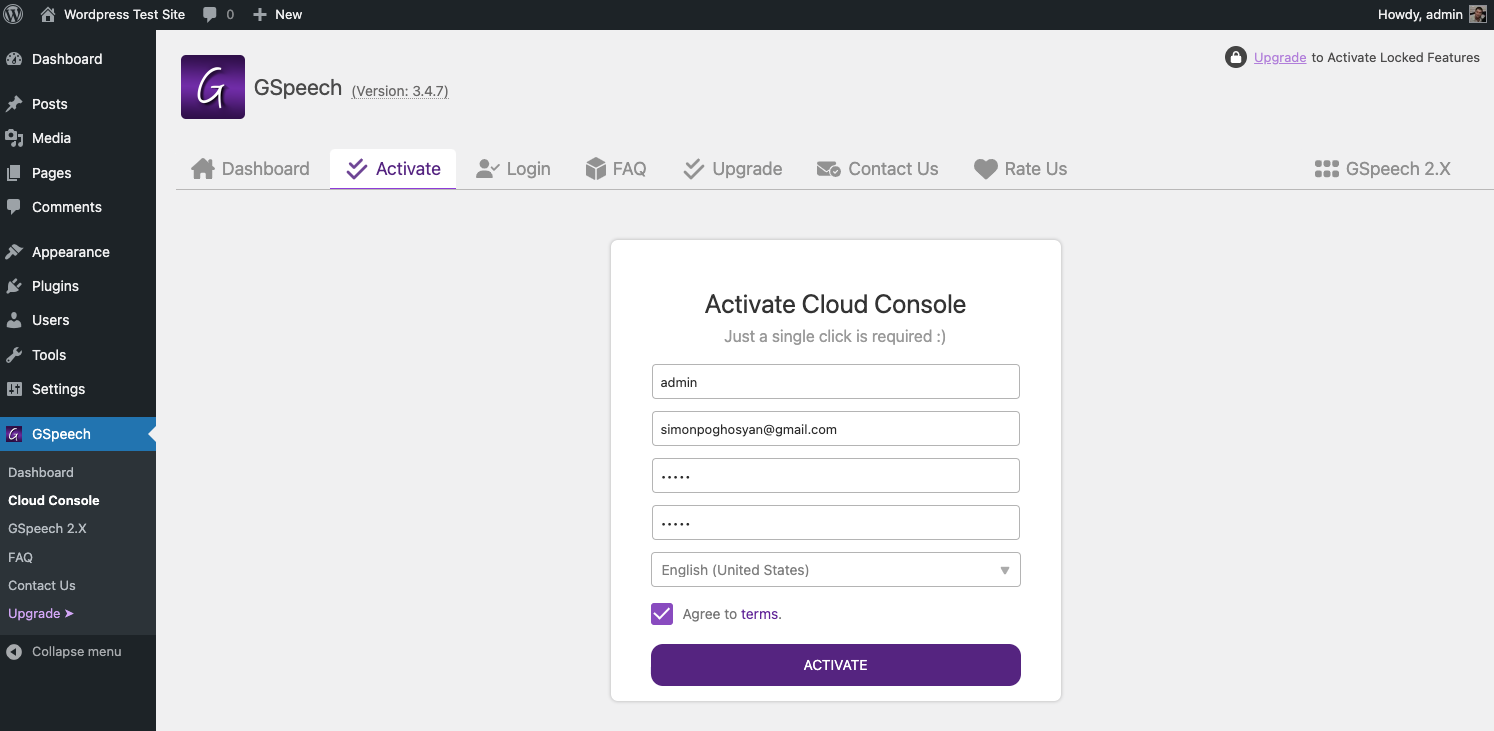Click the Dashboard gauge icon in sidebar
The image size is (1494, 731).
point(14,59)
